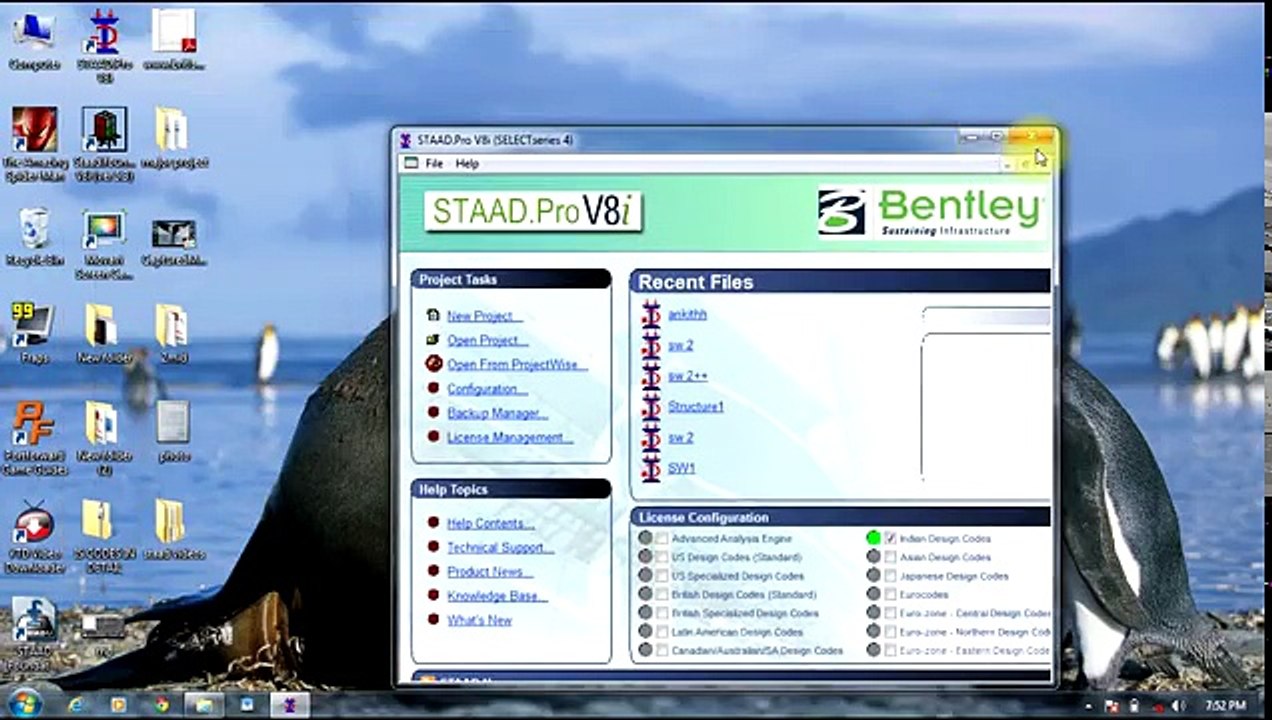
Task: Enable US Specialized Design Codes checkbox
Action: point(662,576)
